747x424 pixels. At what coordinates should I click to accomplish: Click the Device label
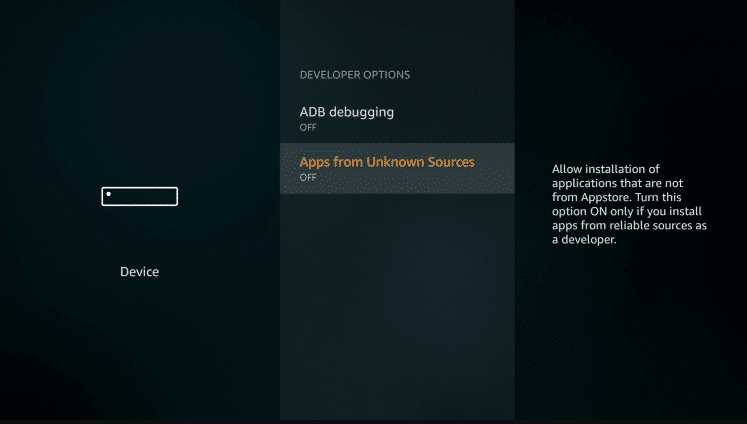pos(140,272)
